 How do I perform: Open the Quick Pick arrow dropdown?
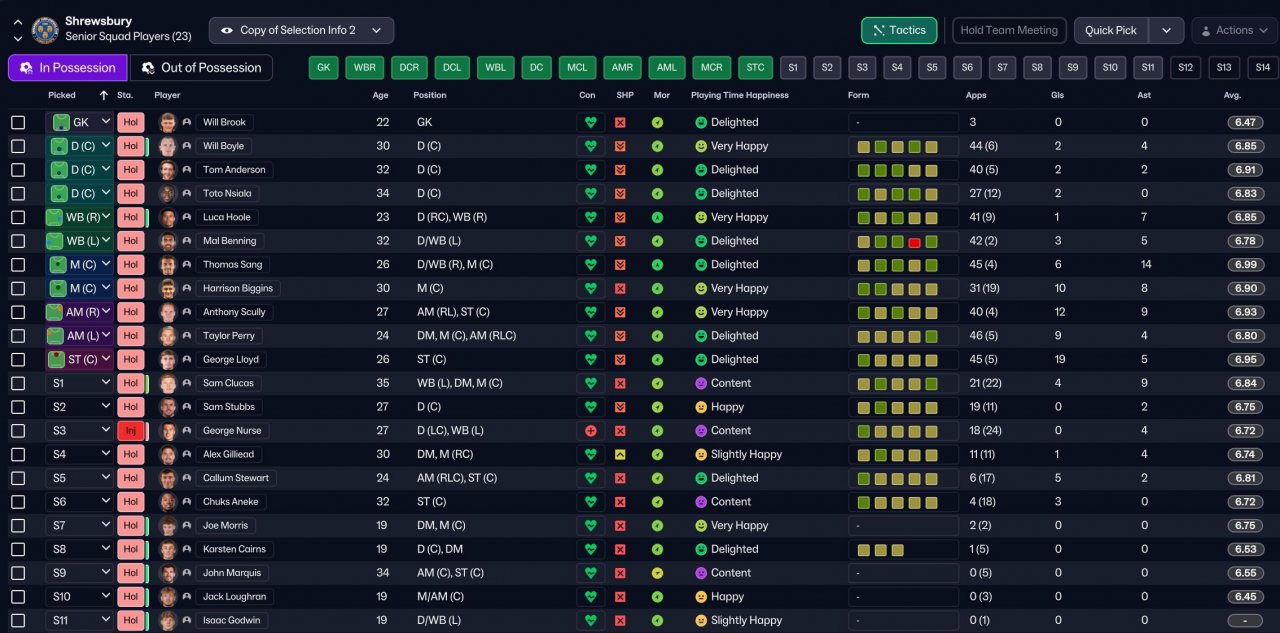[x=1167, y=30]
